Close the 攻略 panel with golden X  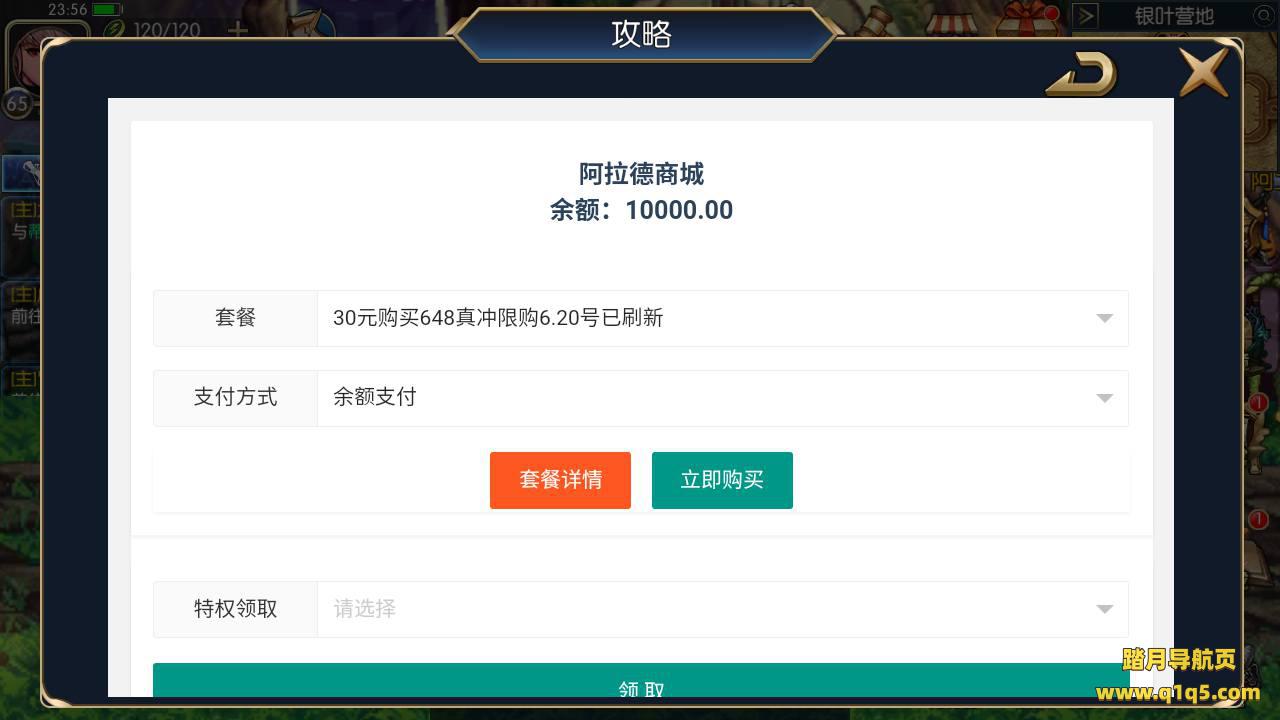pos(1205,72)
